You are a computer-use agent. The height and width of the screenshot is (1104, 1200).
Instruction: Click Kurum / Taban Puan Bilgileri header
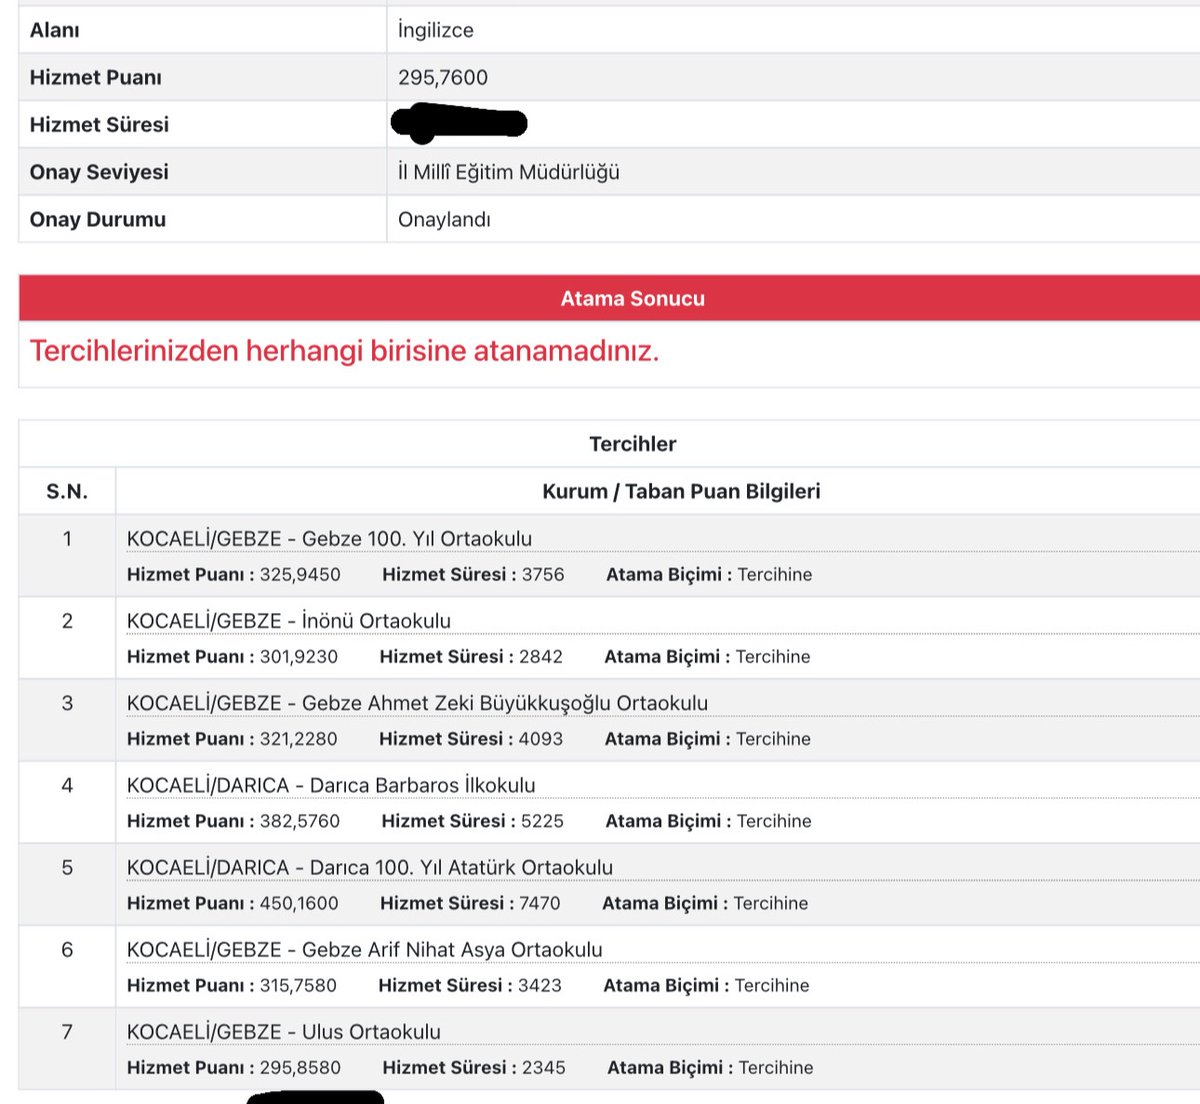(x=681, y=491)
